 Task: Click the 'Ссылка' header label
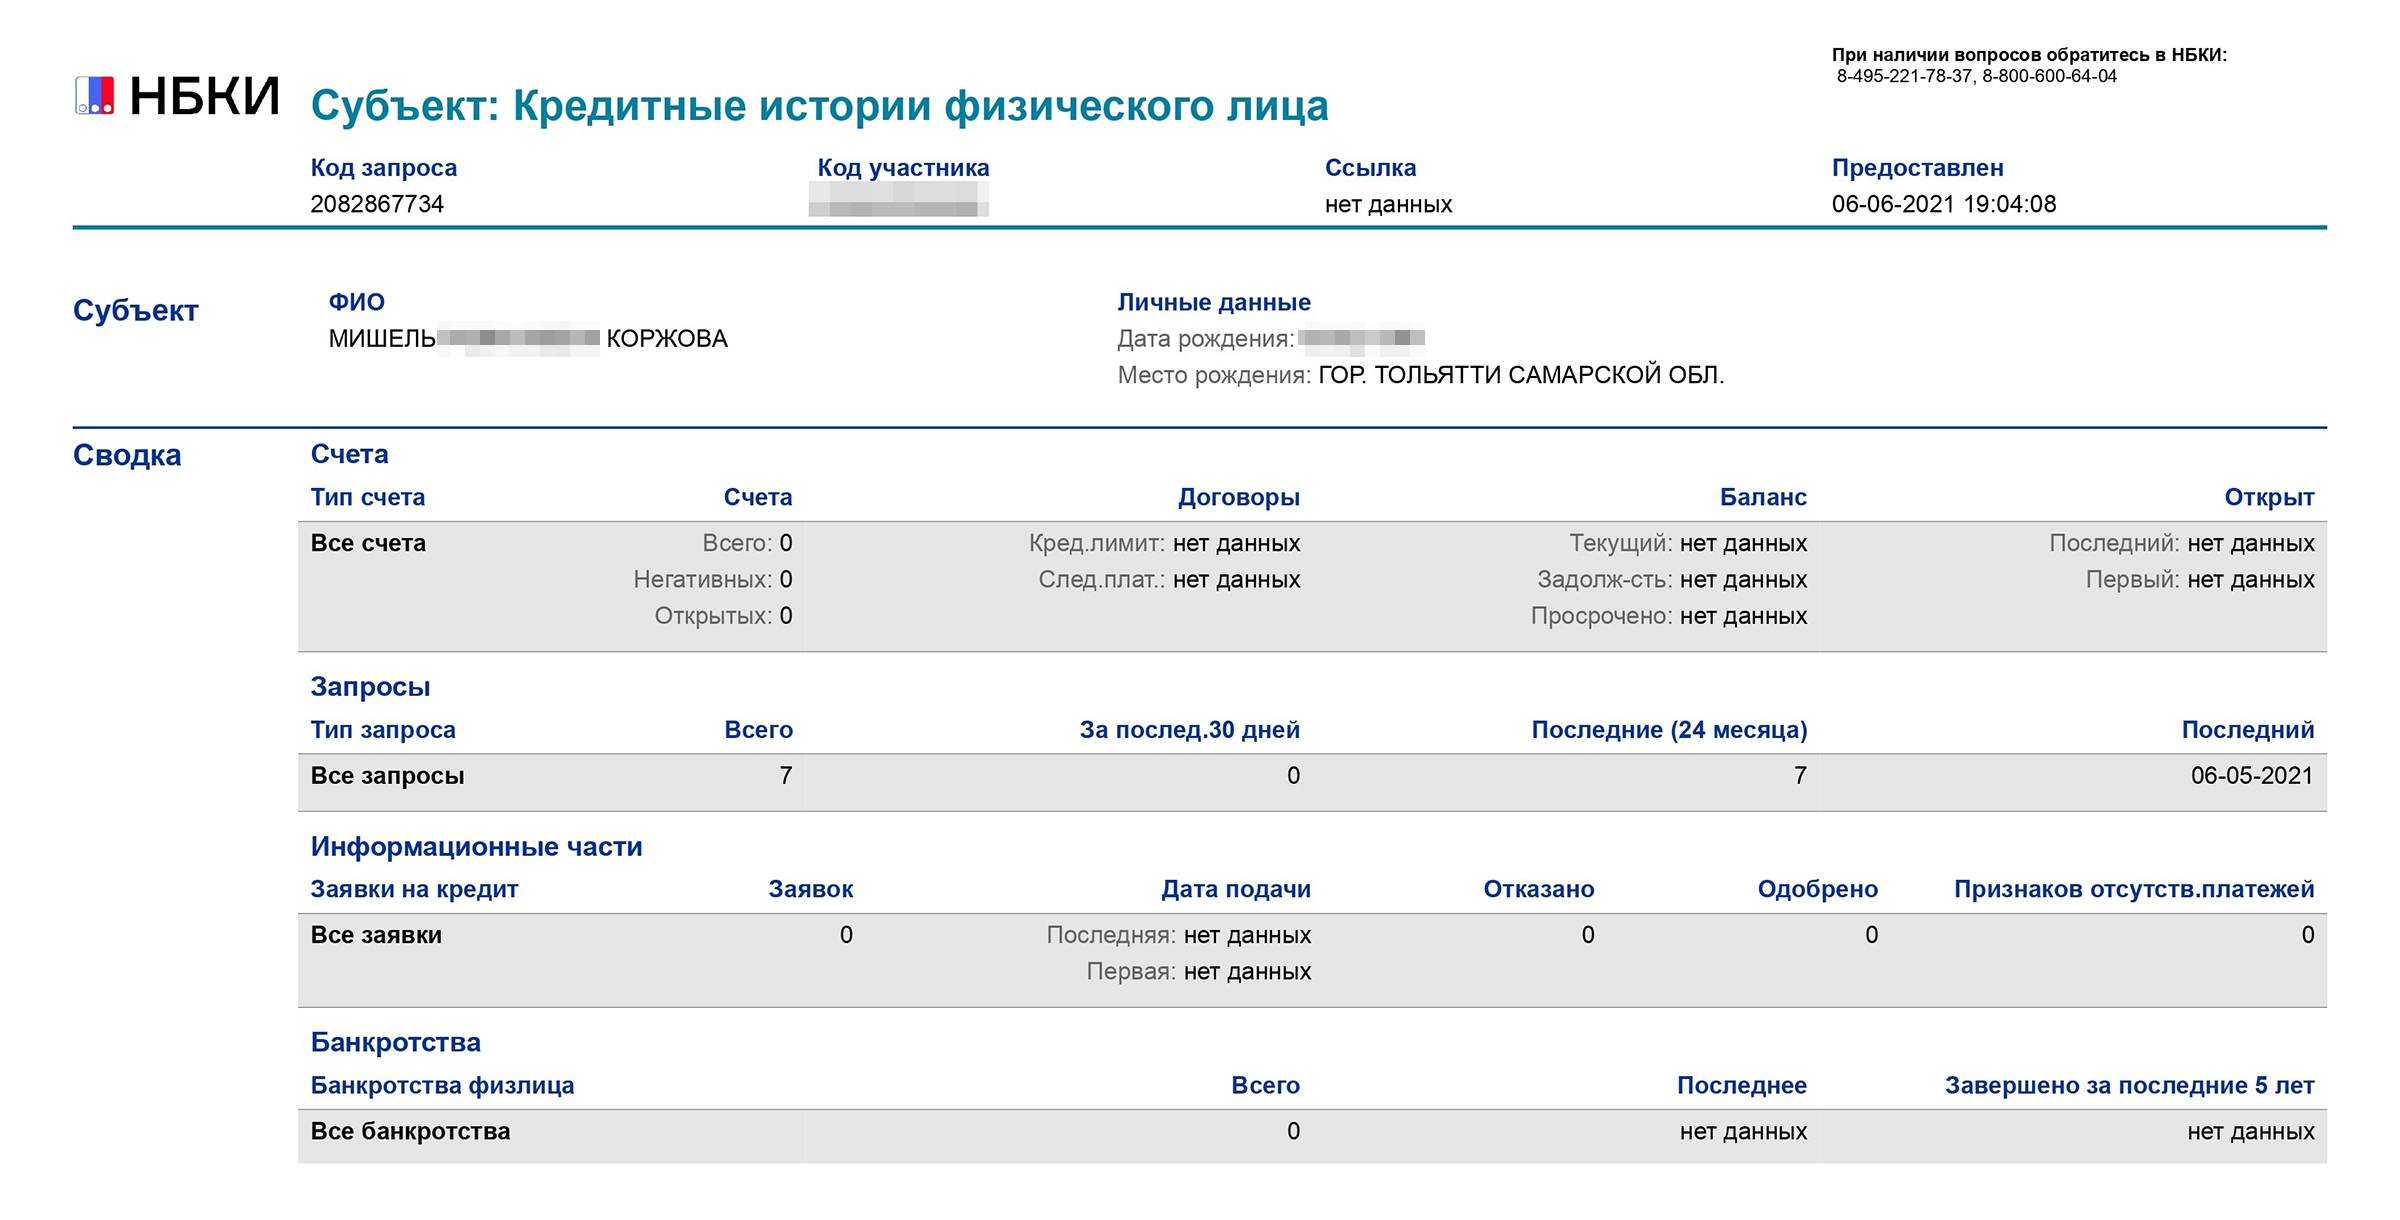(1370, 167)
